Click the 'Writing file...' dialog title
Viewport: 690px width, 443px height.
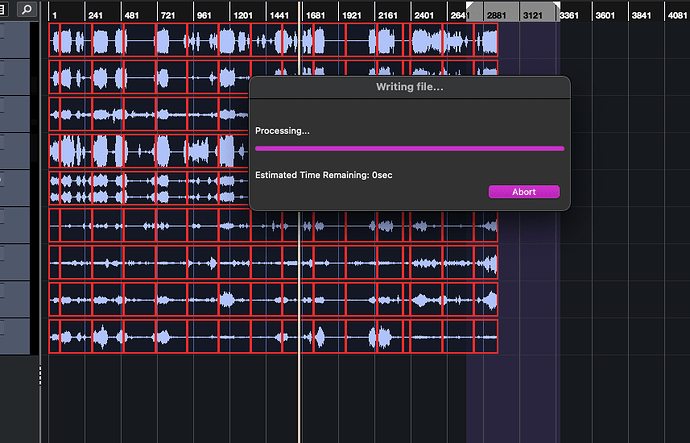tap(410, 87)
